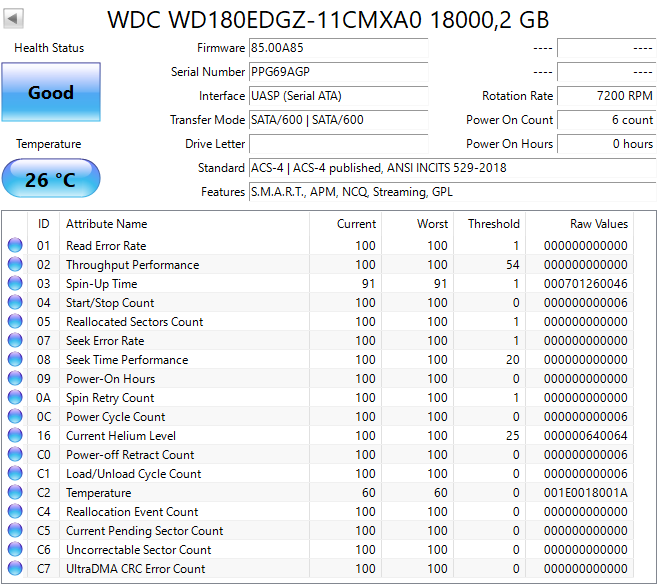
Task: Click the Good health status button
Action: coord(51,92)
